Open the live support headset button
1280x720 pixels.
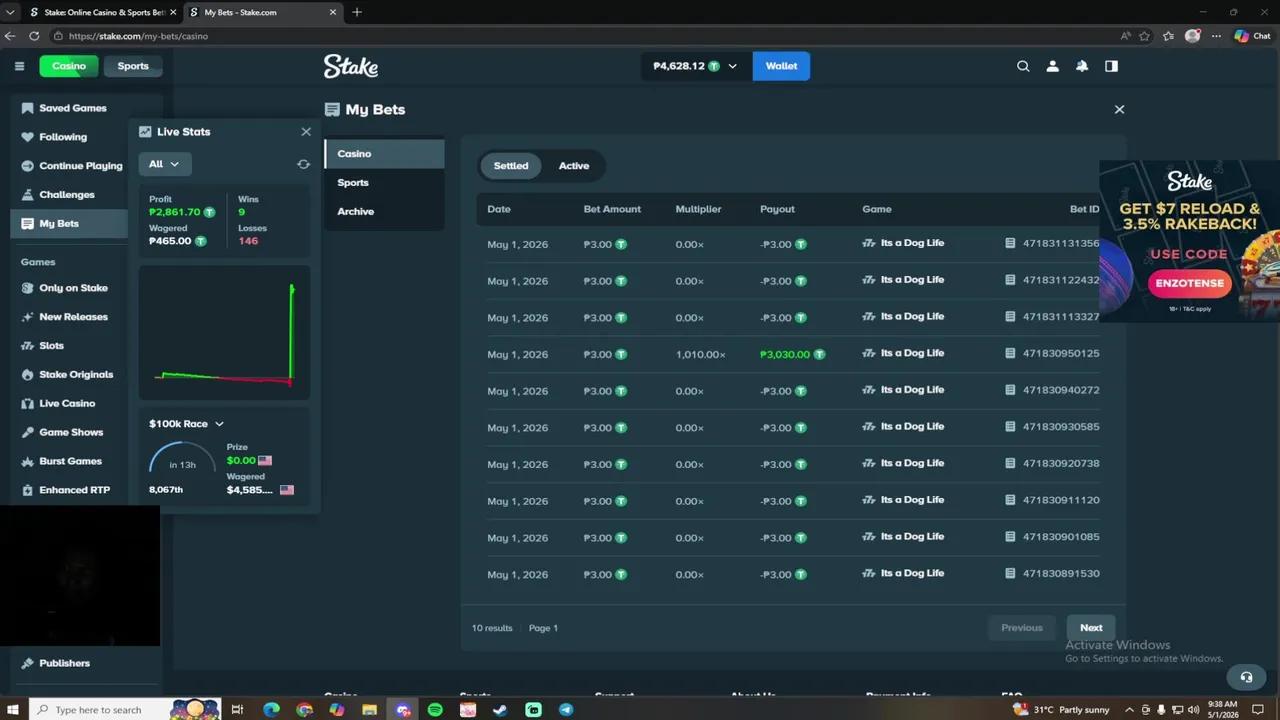[1246, 677]
